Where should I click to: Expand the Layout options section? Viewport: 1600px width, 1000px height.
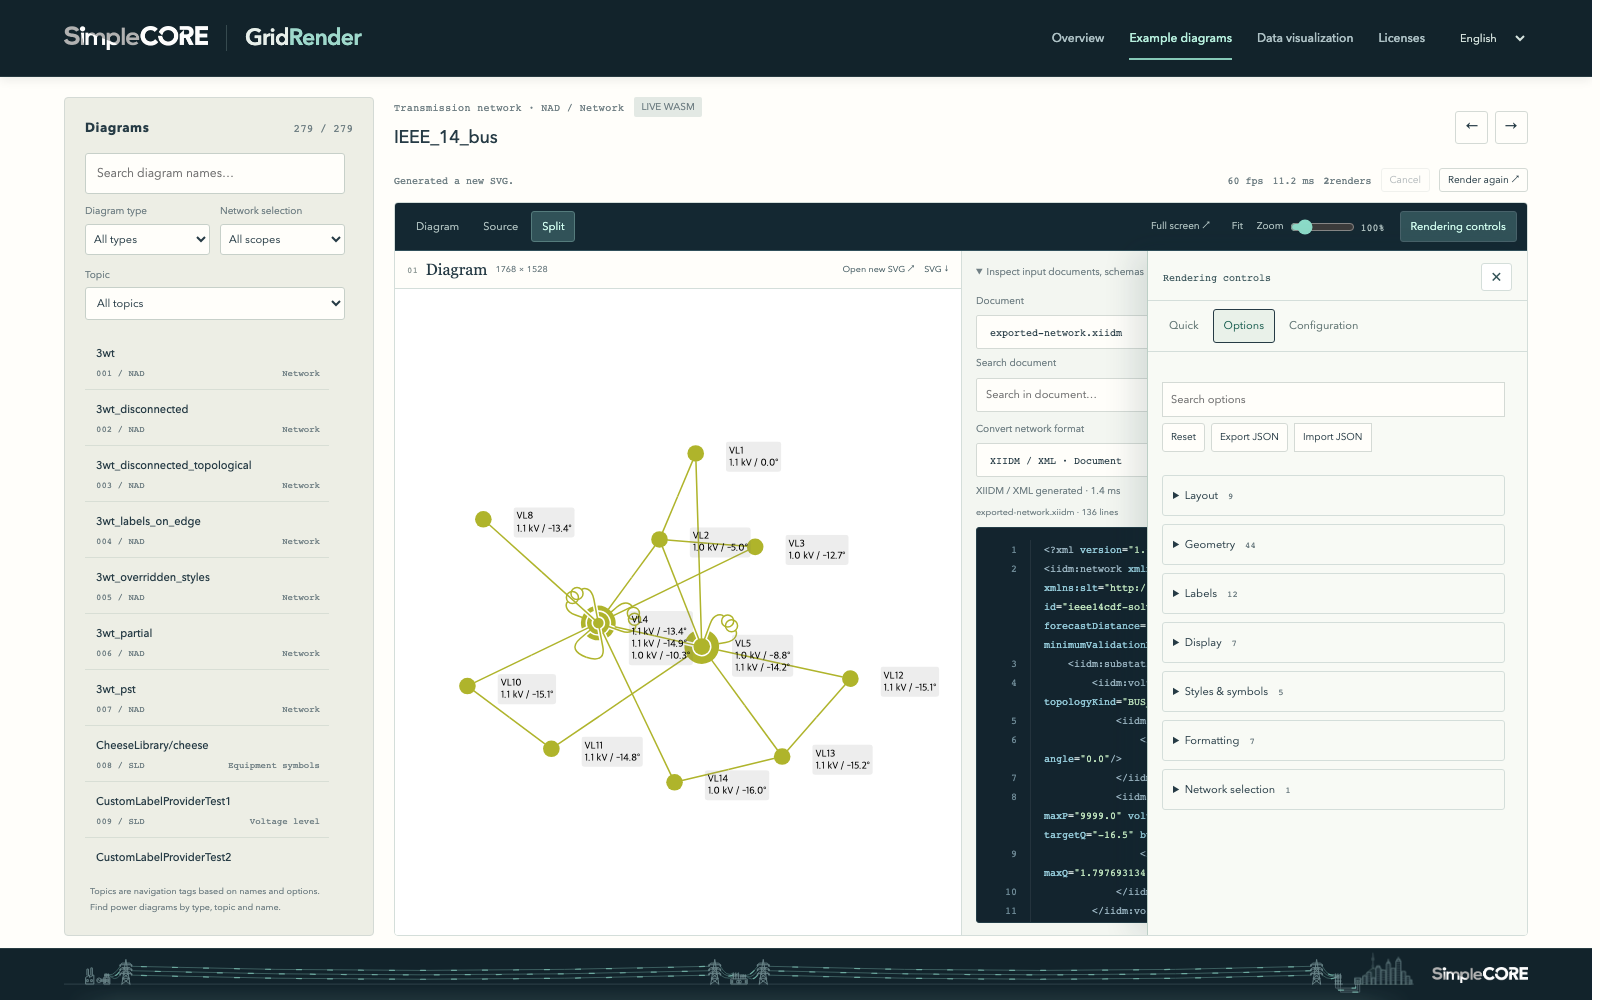click(1333, 495)
